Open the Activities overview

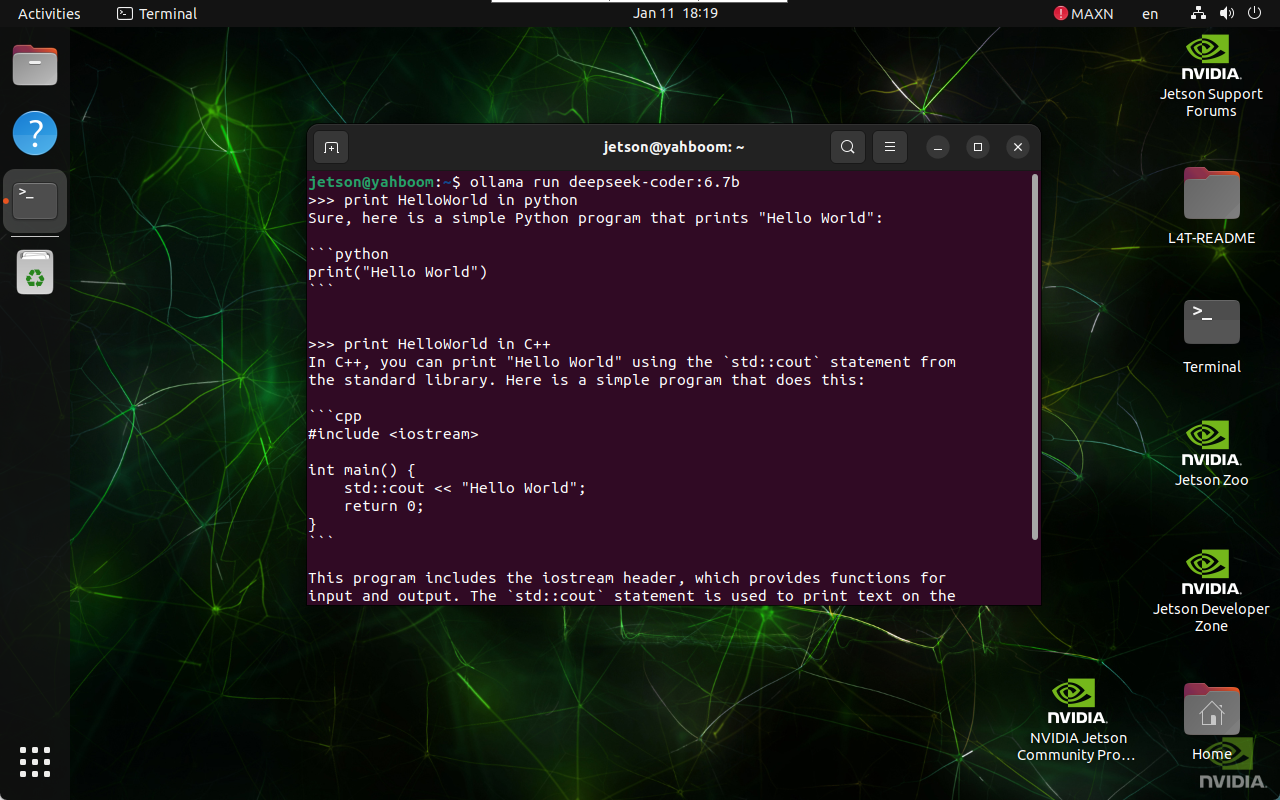click(x=49, y=13)
